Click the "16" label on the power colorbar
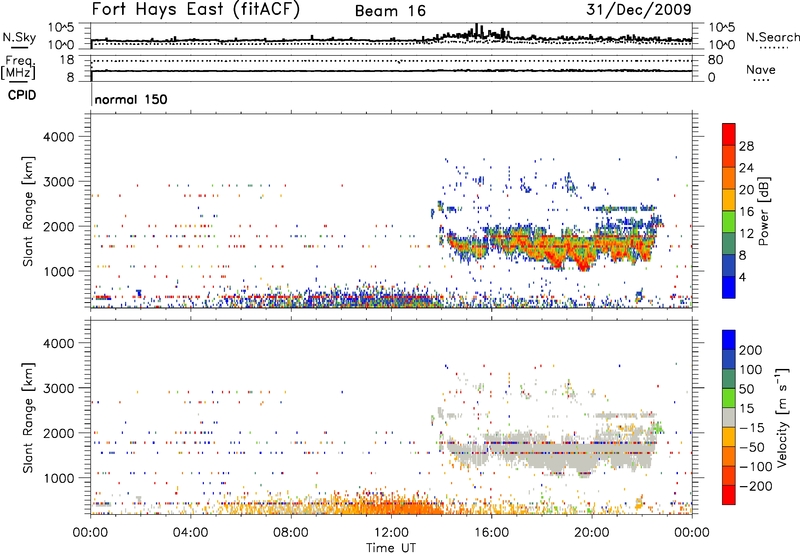 click(x=746, y=212)
